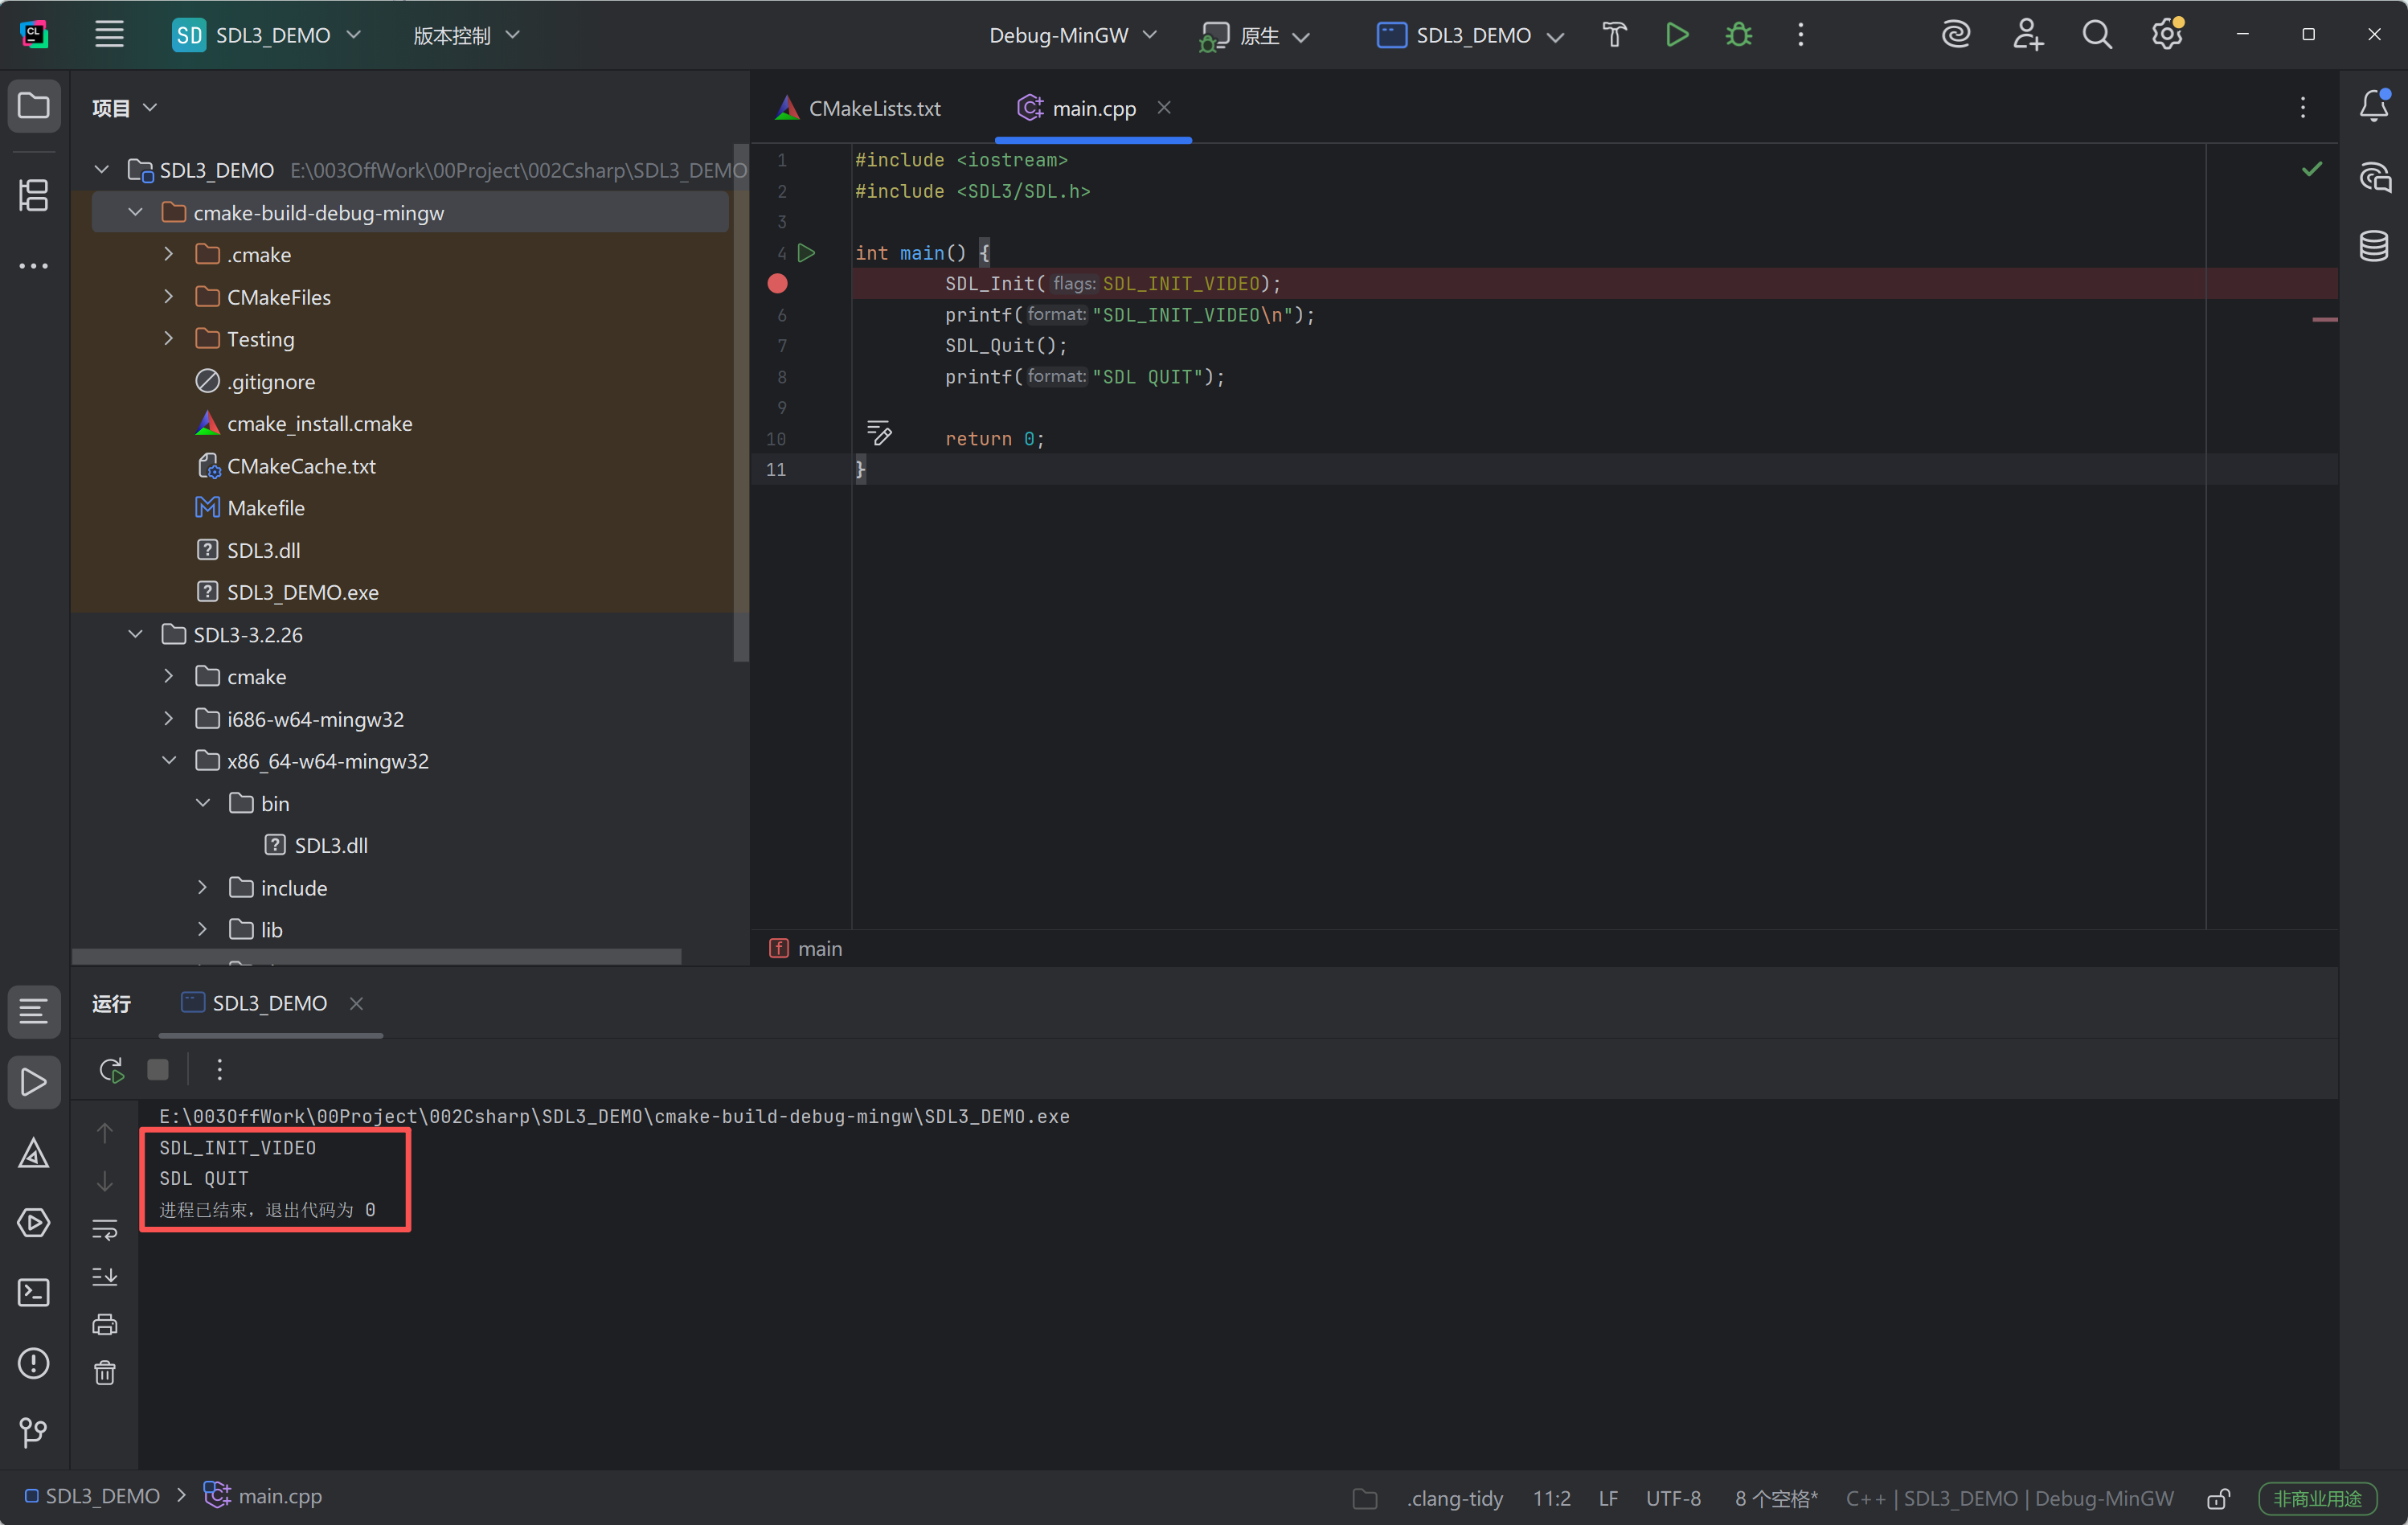Viewport: 2408px width, 1525px height.
Task: Click the .clang-tidy status bar link
Action: coord(1454,1498)
